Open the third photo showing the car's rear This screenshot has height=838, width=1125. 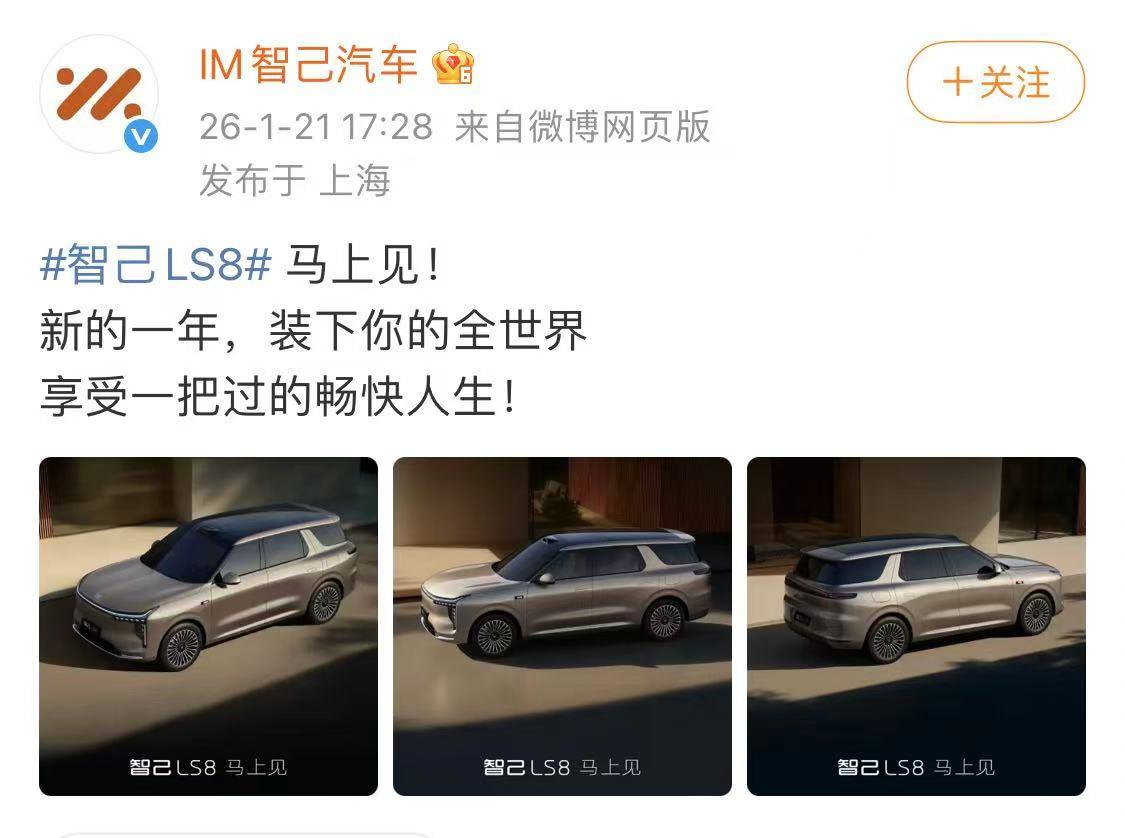click(916, 626)
